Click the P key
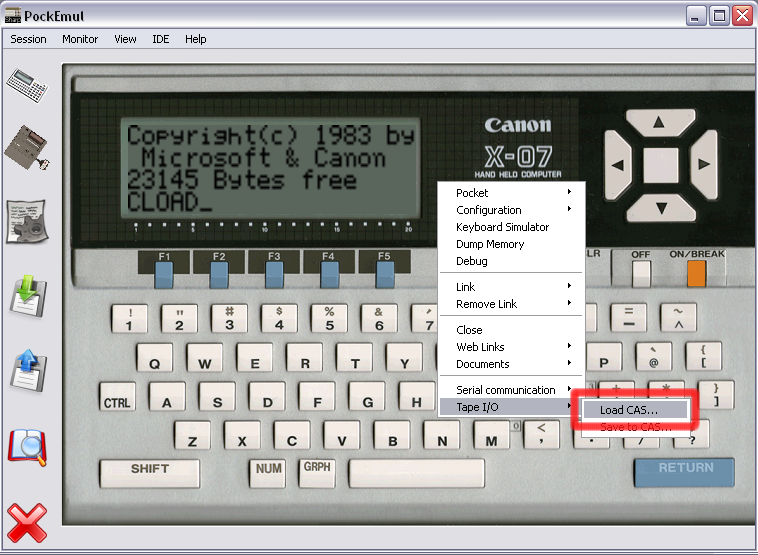 coord(604,357)
